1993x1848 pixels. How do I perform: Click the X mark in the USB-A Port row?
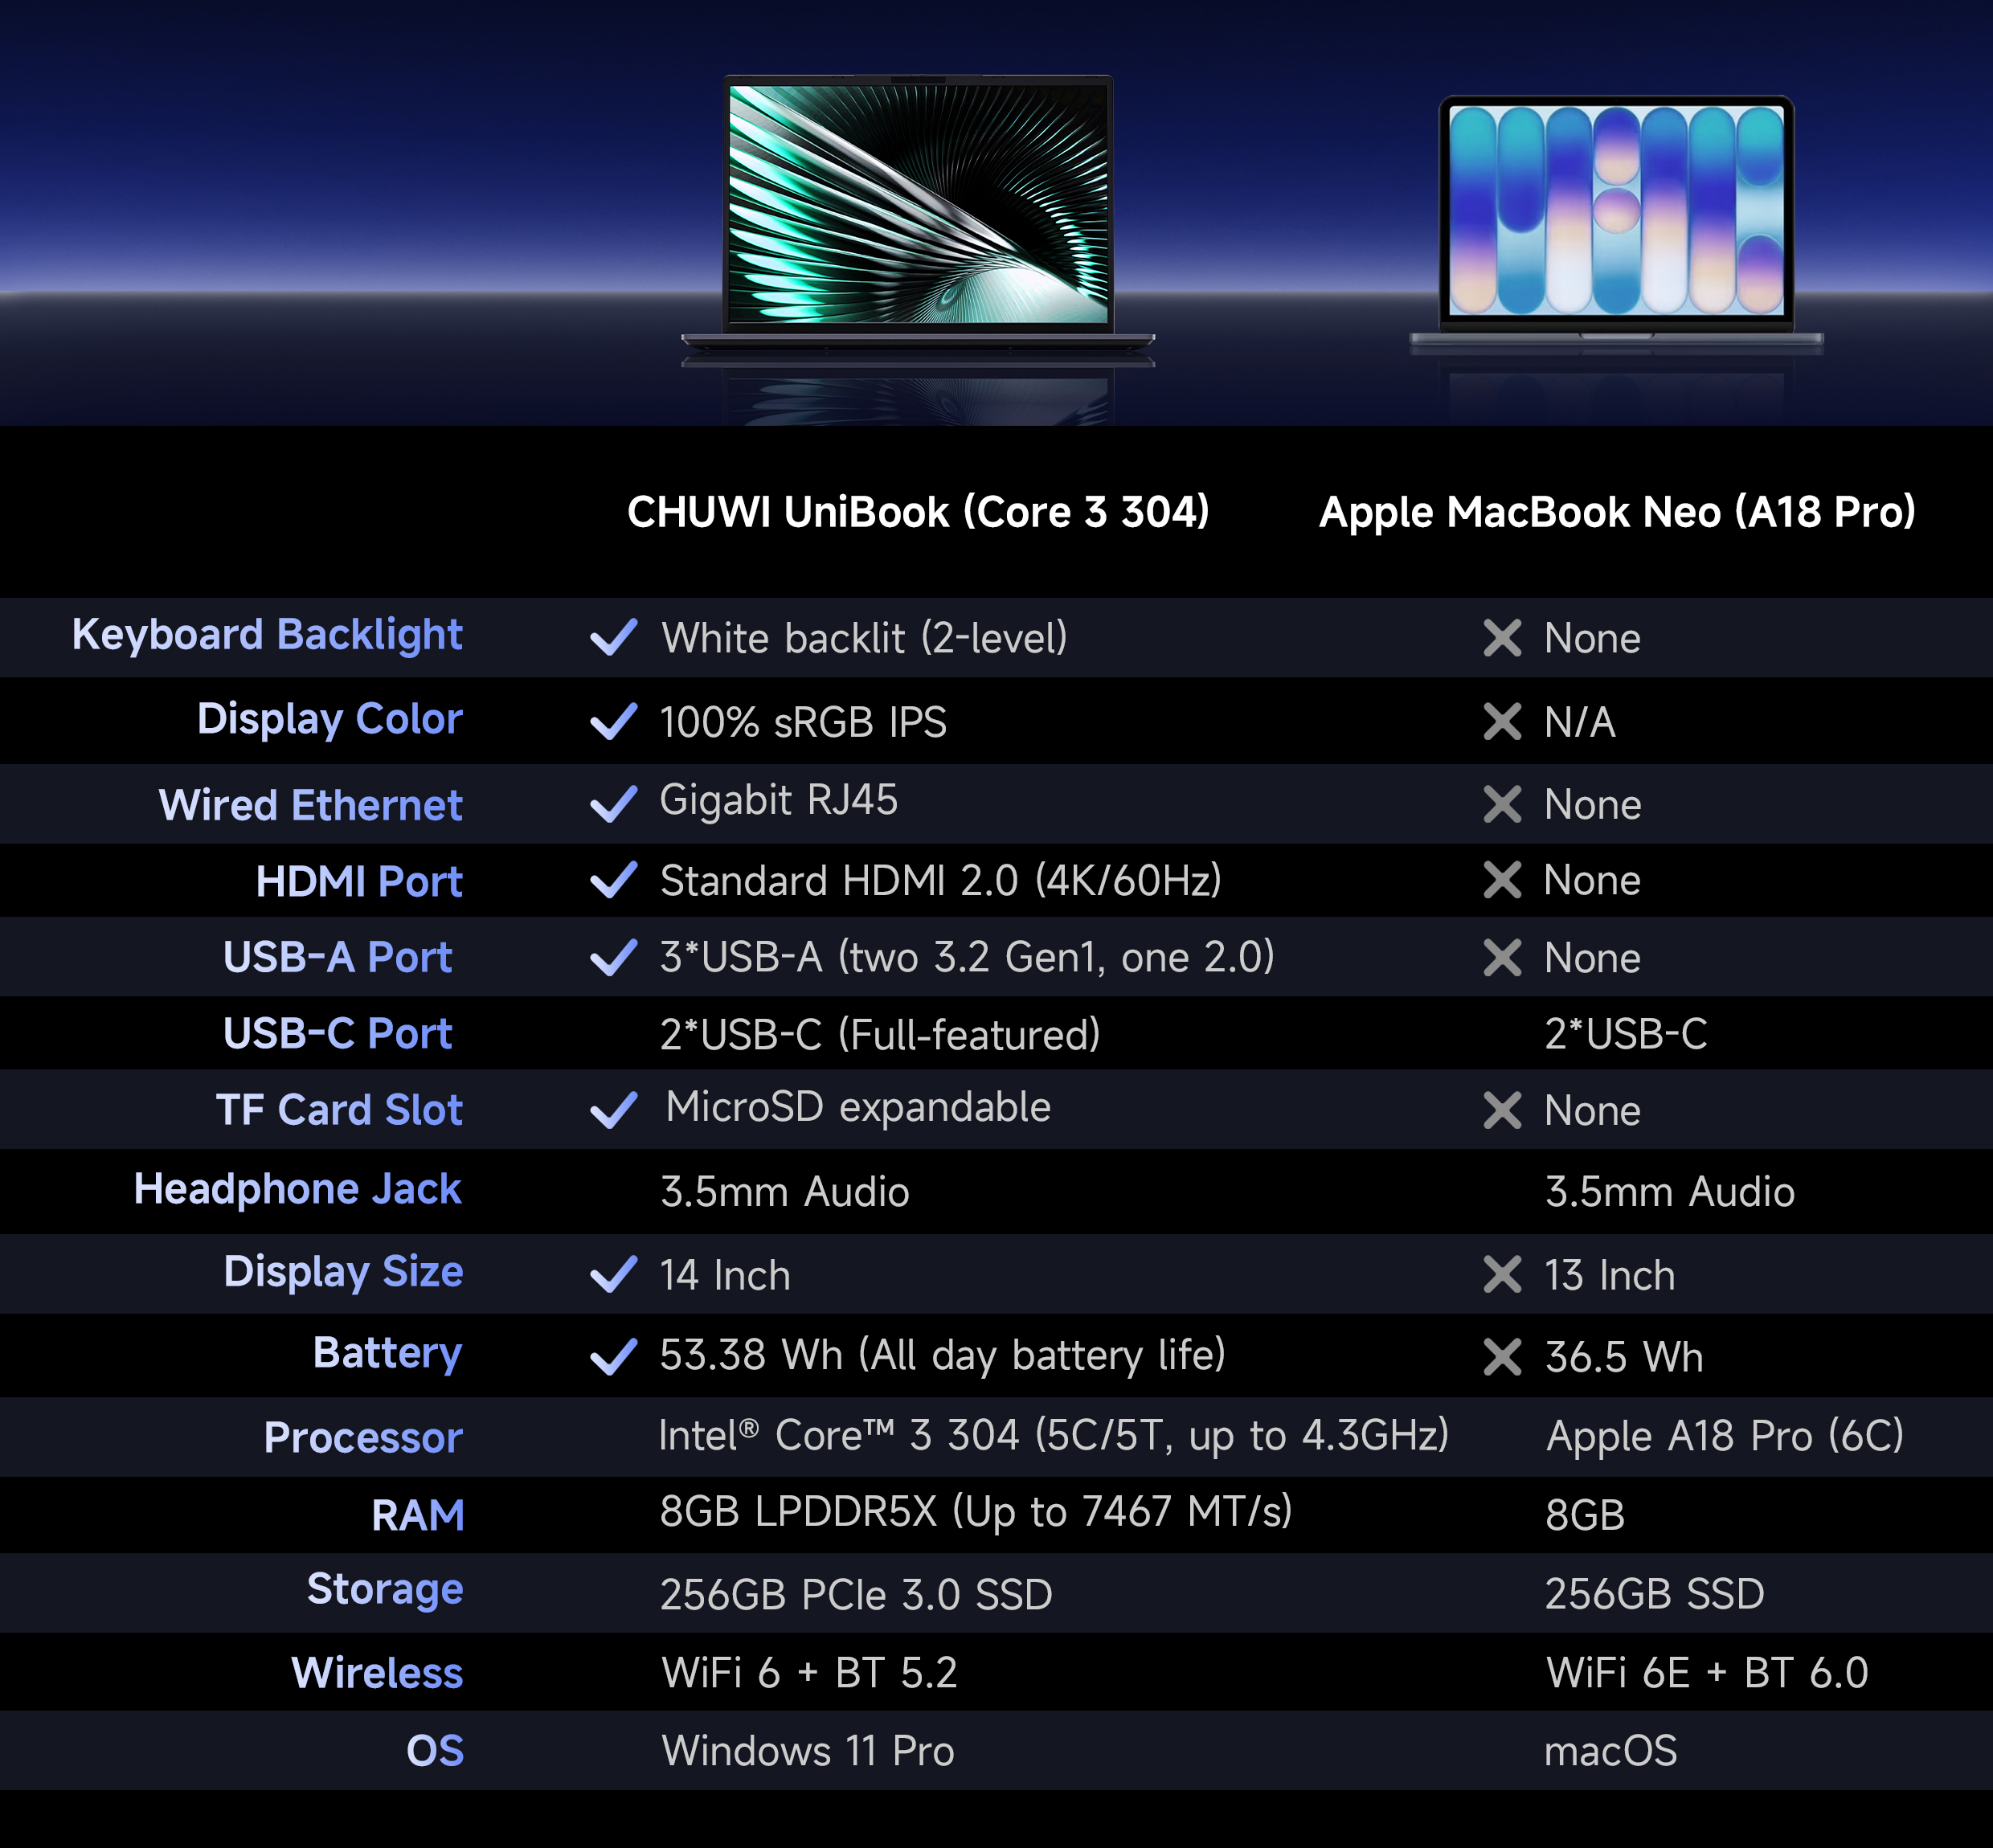[1502, 958]
